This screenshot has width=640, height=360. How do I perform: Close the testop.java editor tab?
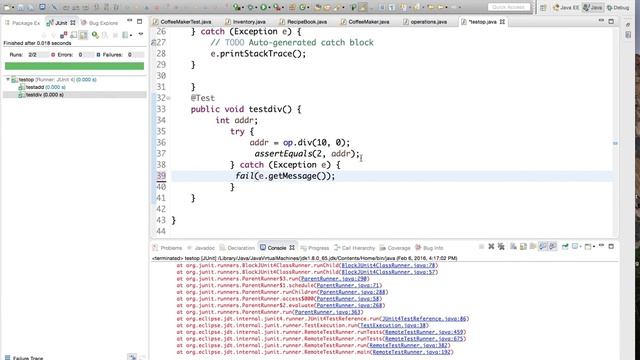(502, 22)
